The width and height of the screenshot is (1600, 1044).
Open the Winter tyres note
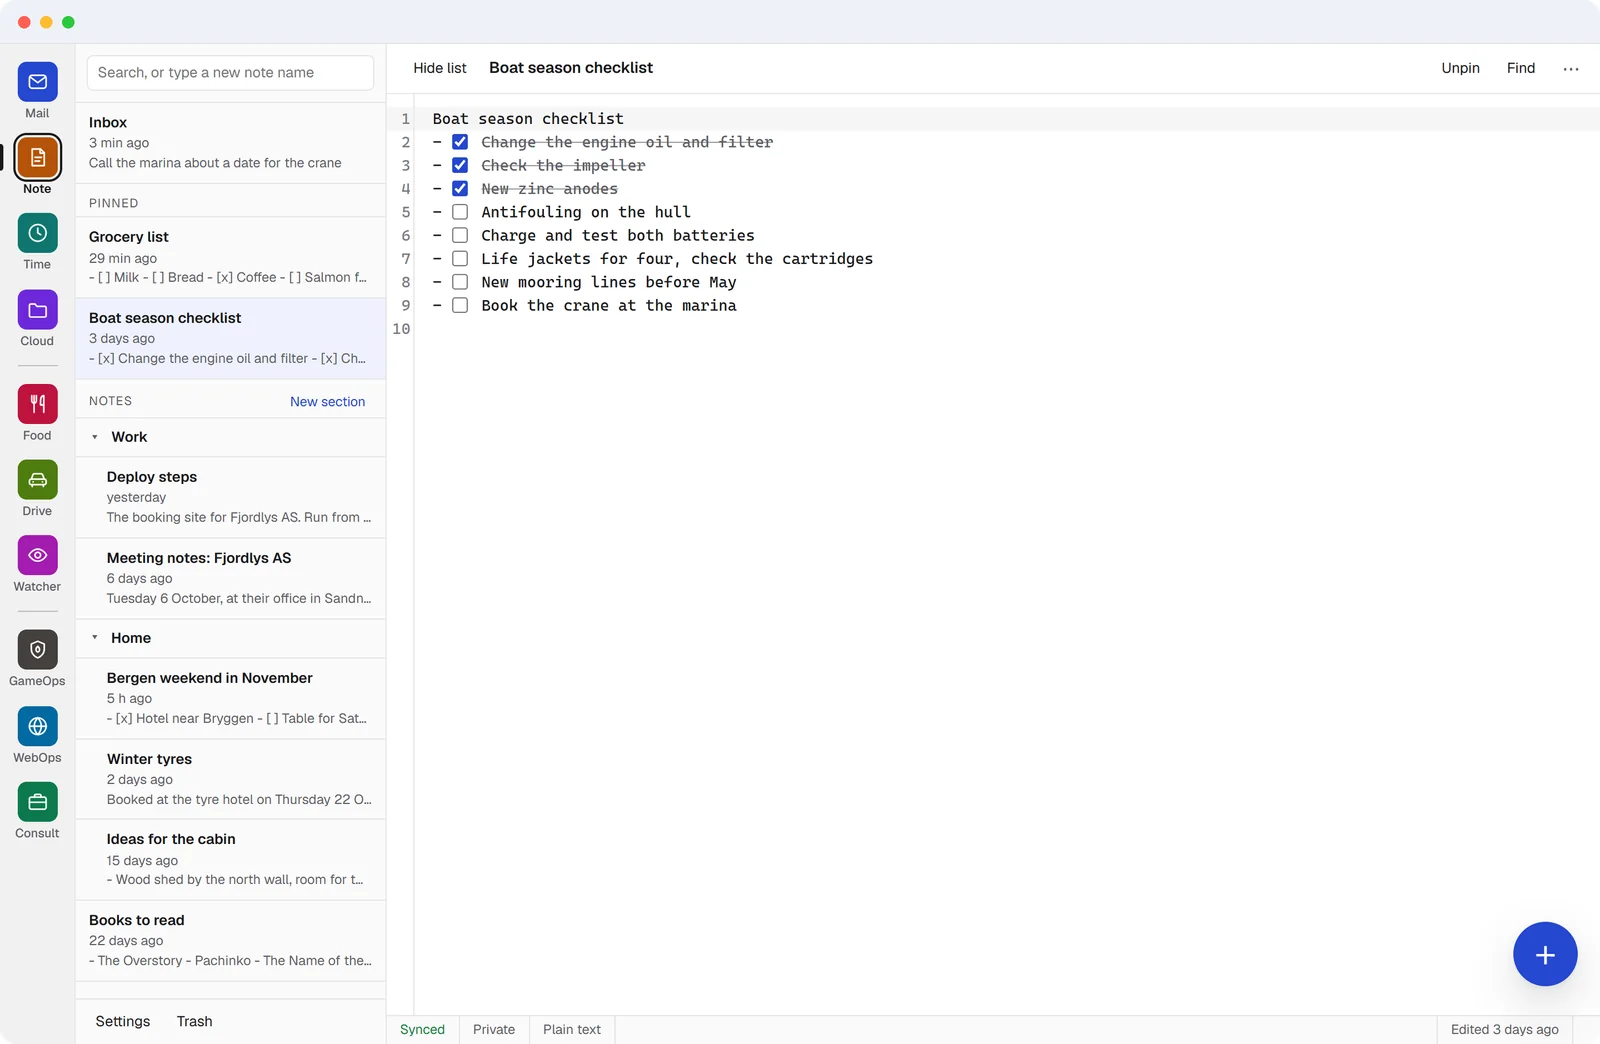point(231,779)
